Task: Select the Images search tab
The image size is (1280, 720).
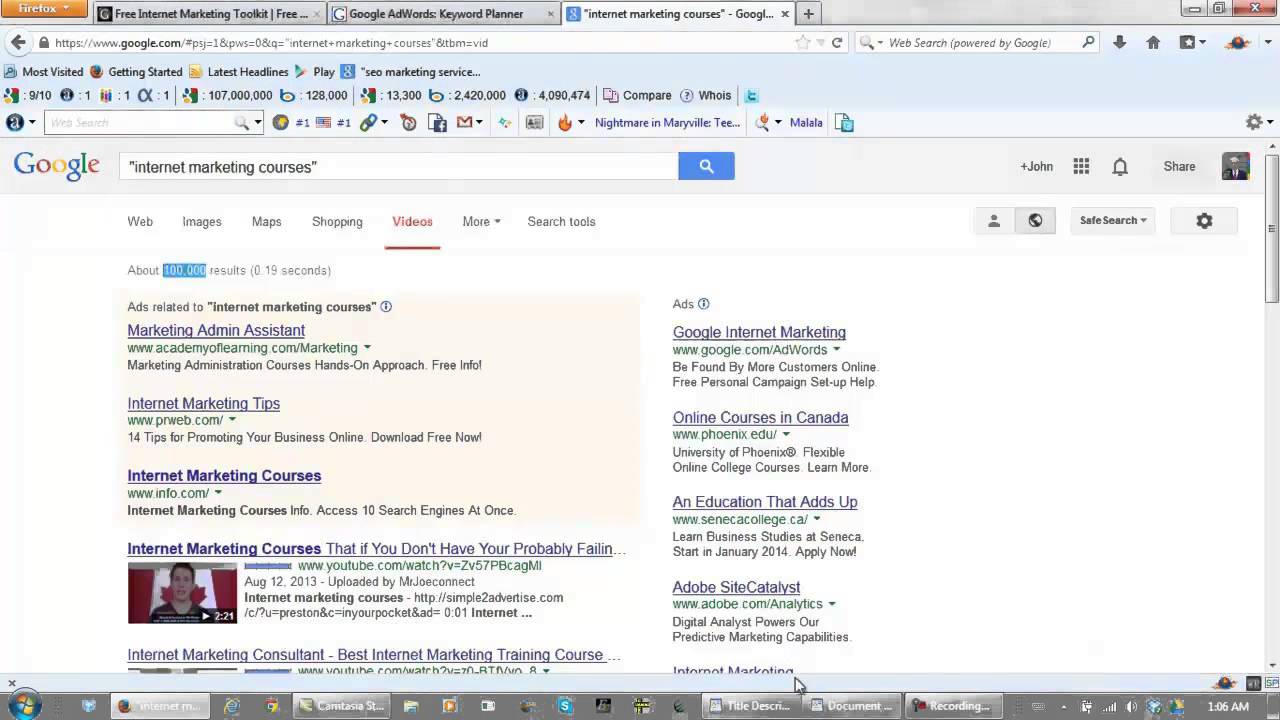Action: (x=202, y=222)
